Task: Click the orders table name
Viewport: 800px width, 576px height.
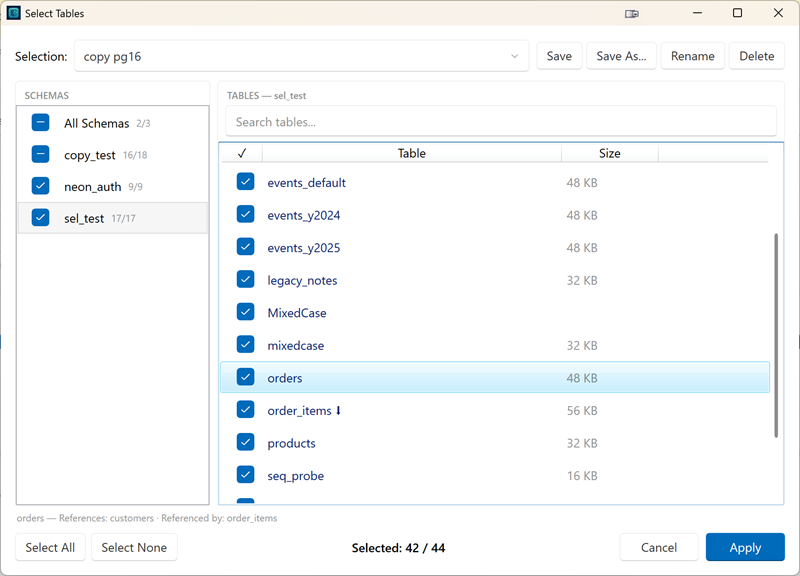Action: pyautogui.click(x=285, y=378)
